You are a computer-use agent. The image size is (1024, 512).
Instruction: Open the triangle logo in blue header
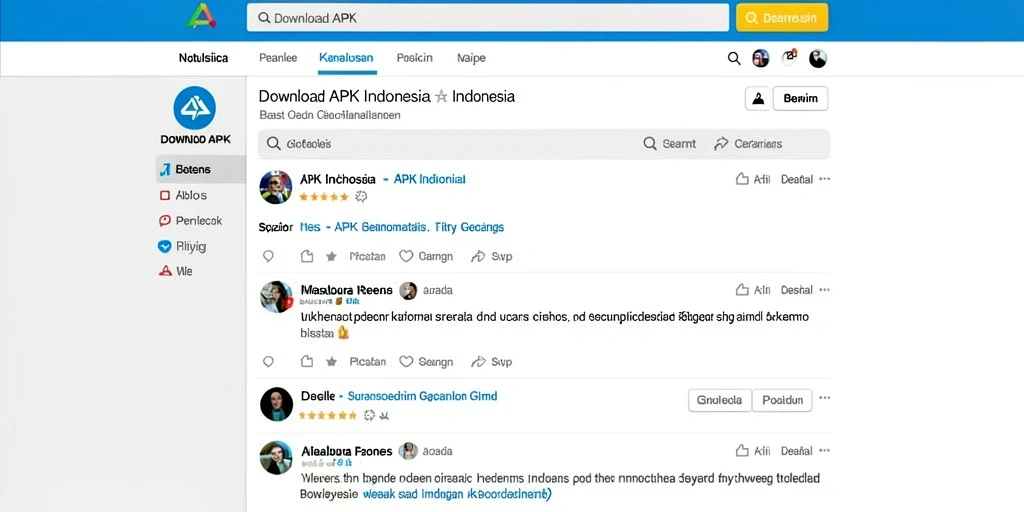(x=201, y=16)
